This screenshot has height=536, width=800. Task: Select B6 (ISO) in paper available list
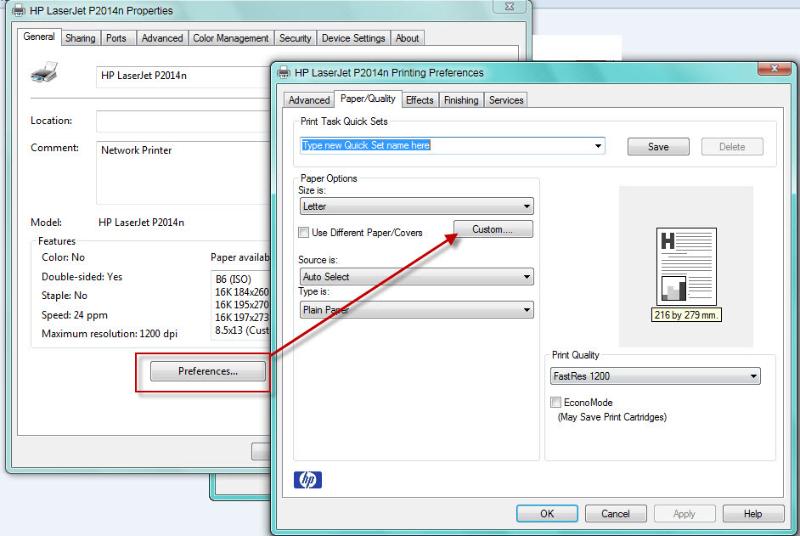tap(233, 279)
